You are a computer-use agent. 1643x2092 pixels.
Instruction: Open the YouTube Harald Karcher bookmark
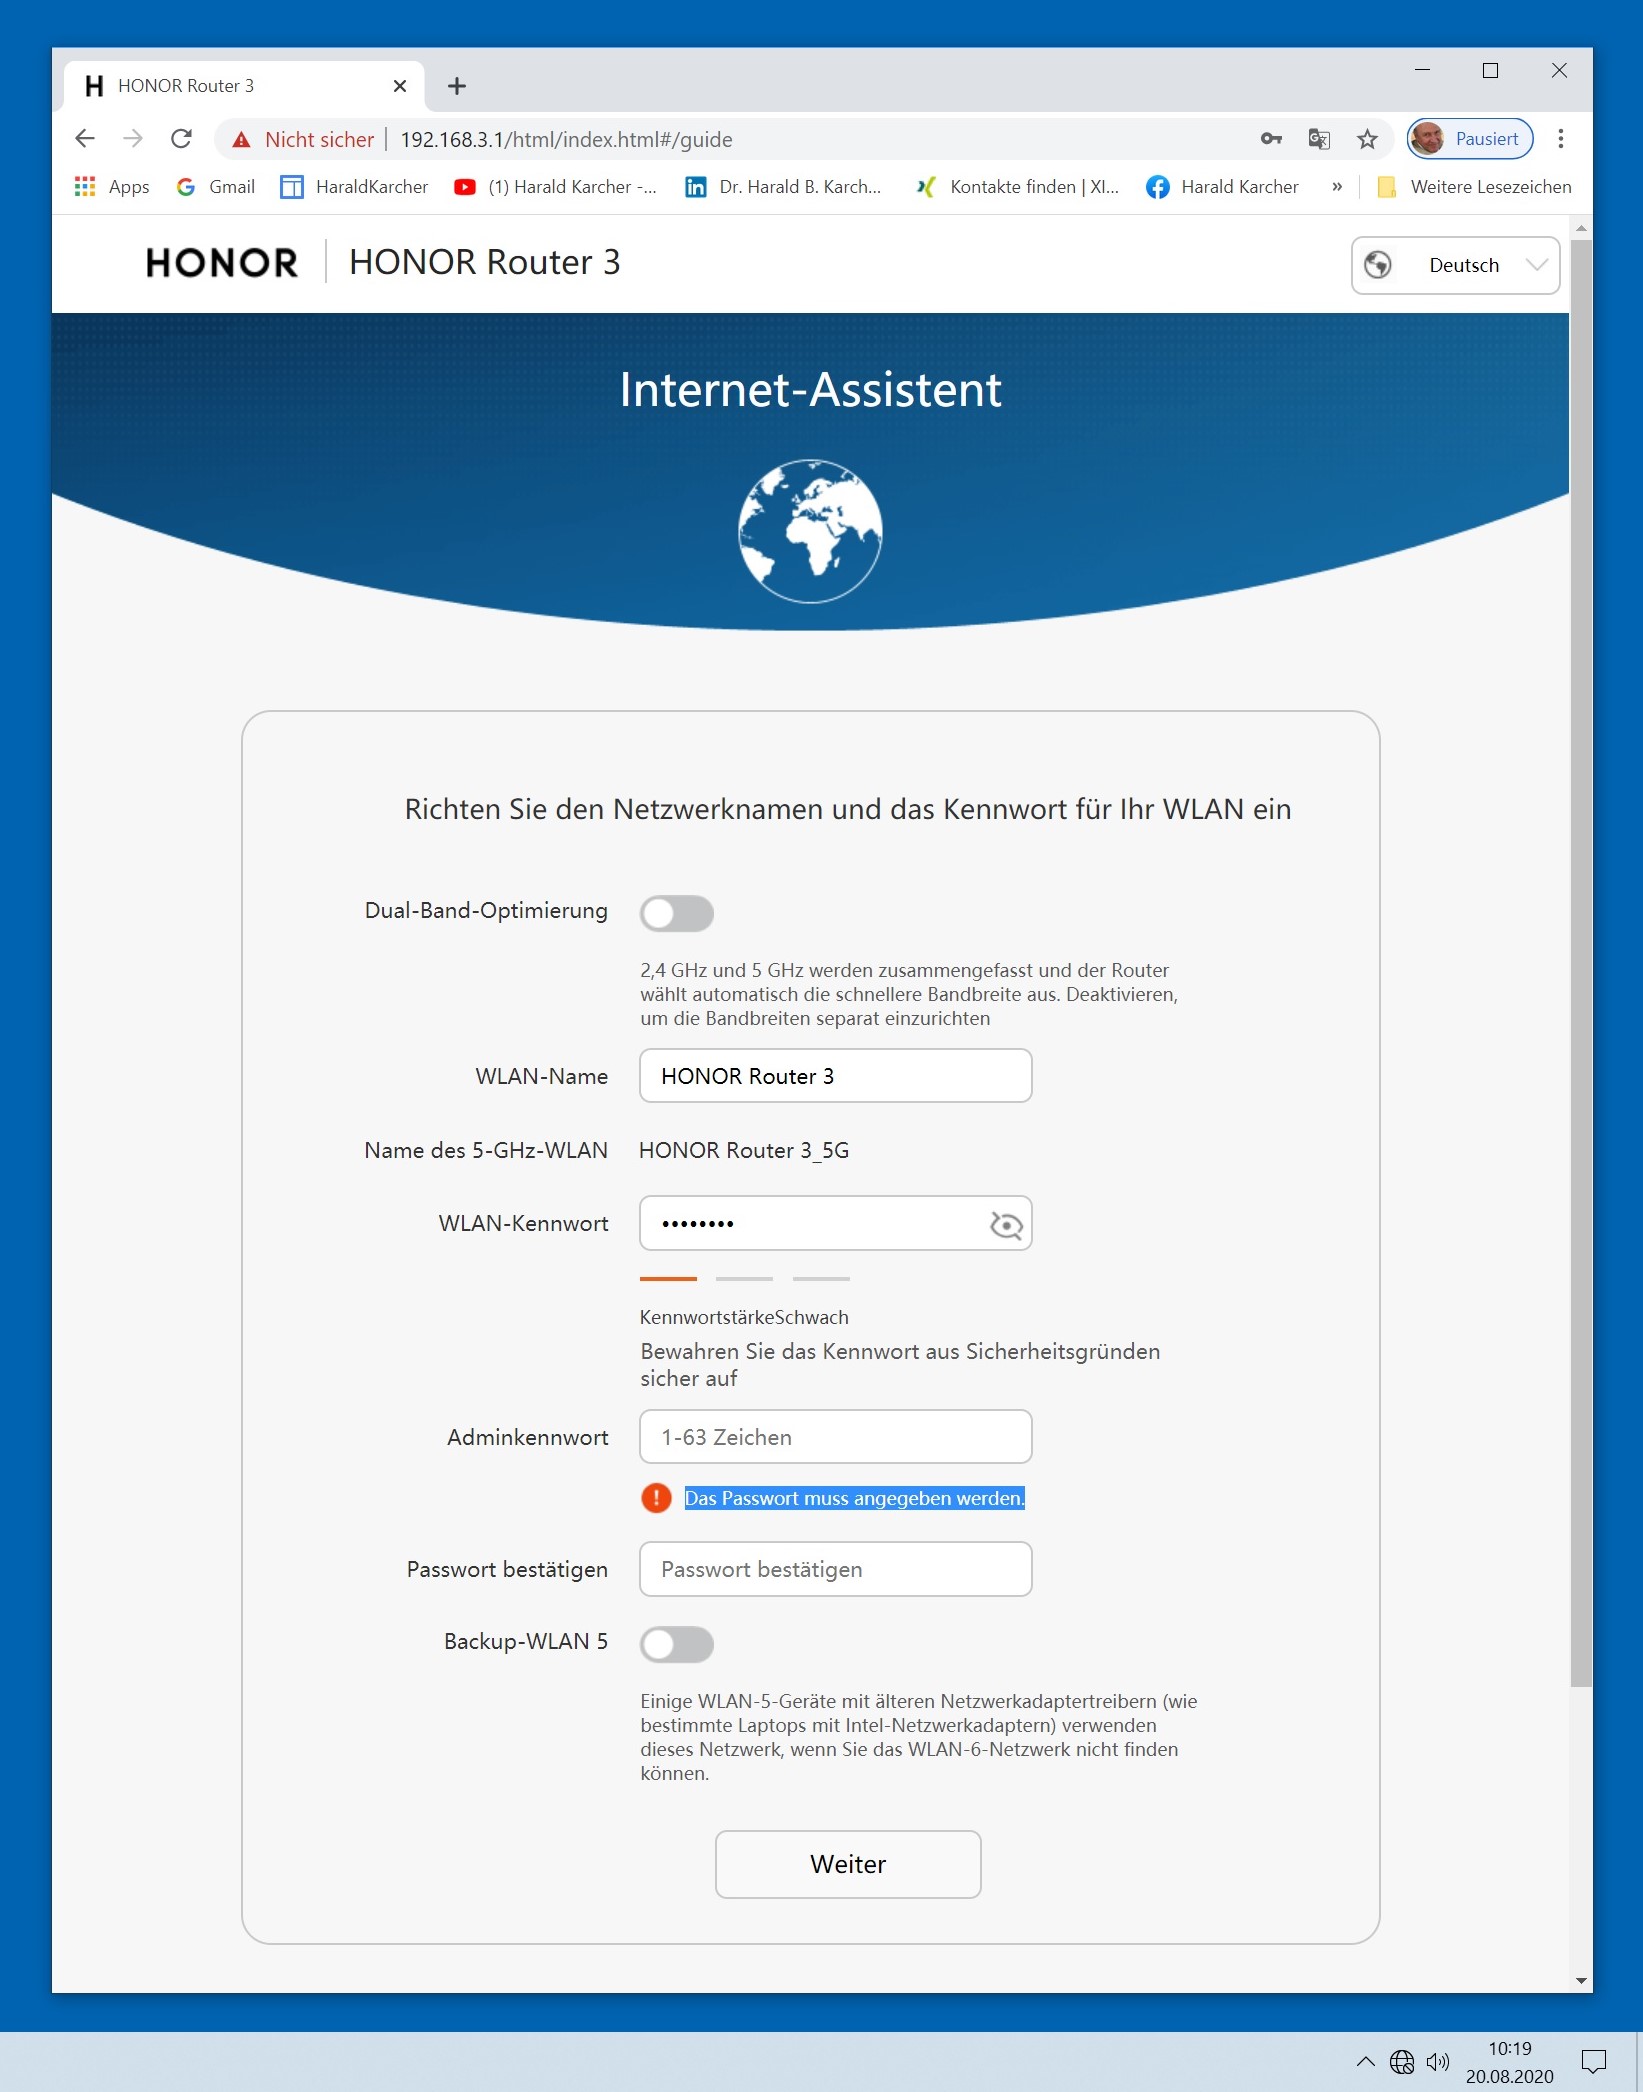point(555,187)
